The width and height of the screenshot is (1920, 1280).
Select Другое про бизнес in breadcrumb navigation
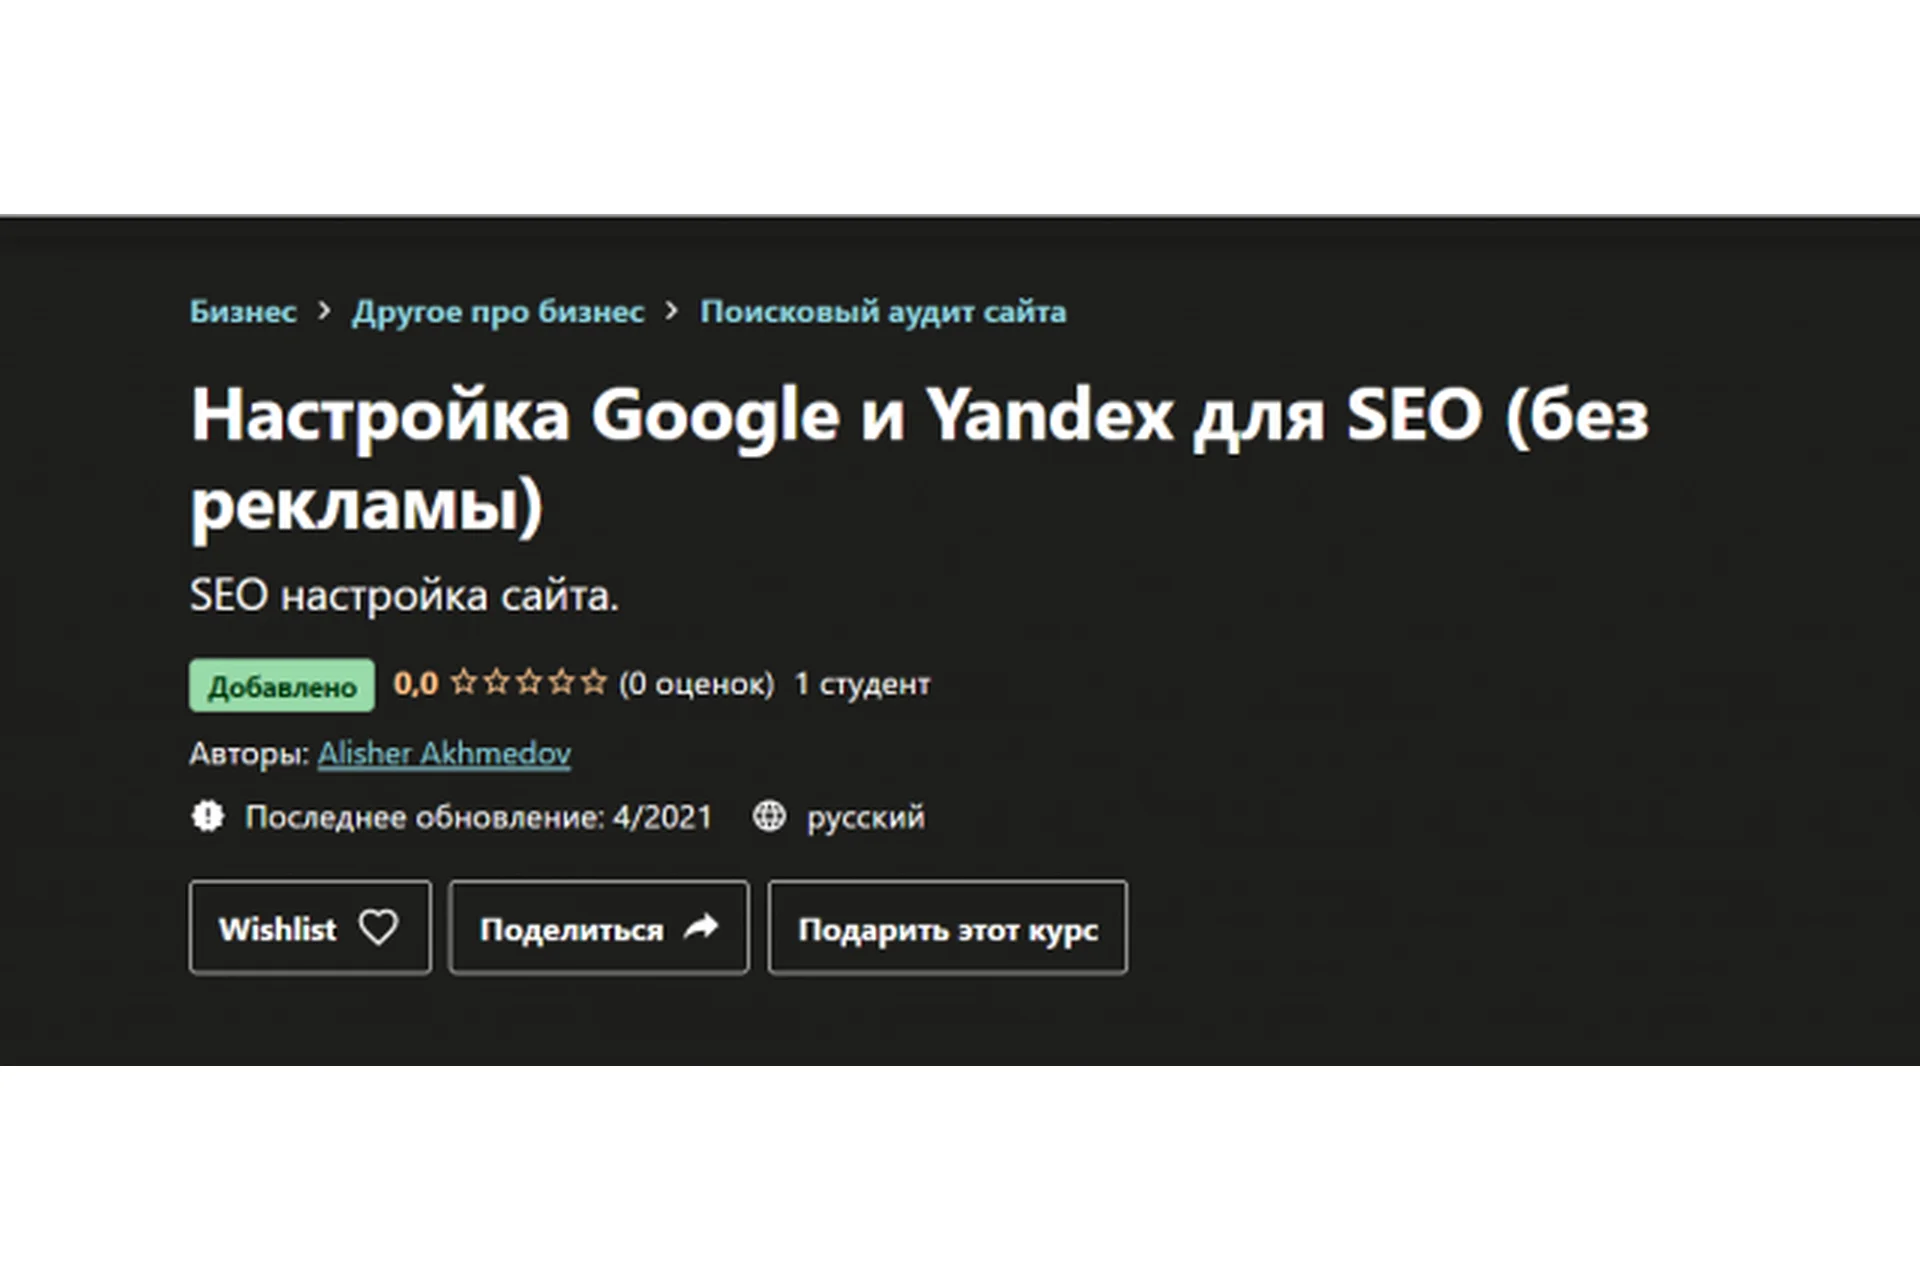(x=499, y=312)
